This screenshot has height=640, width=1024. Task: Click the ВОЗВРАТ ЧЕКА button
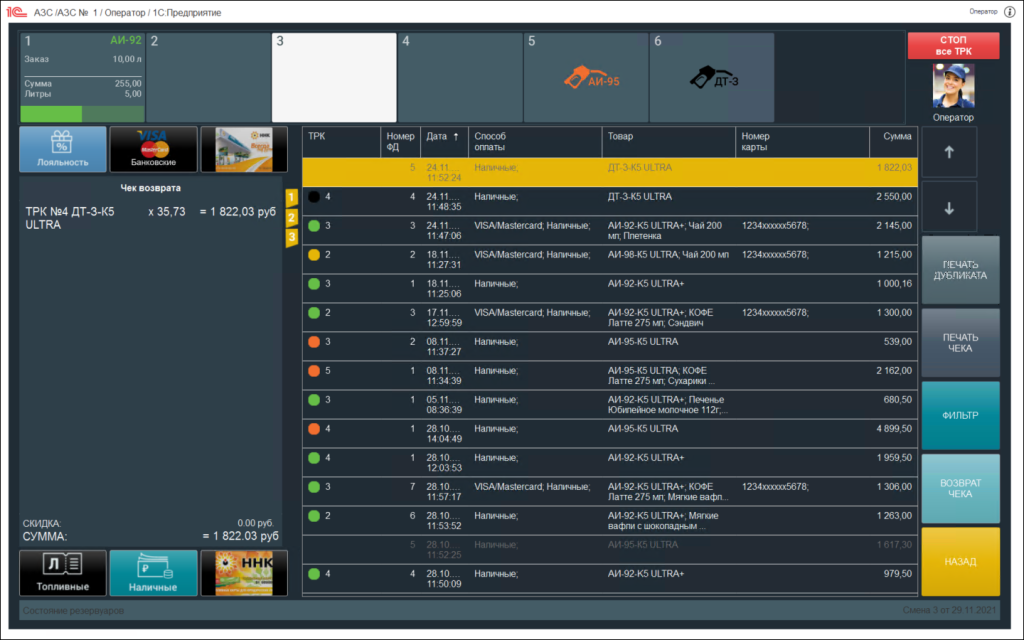(960, 489)
